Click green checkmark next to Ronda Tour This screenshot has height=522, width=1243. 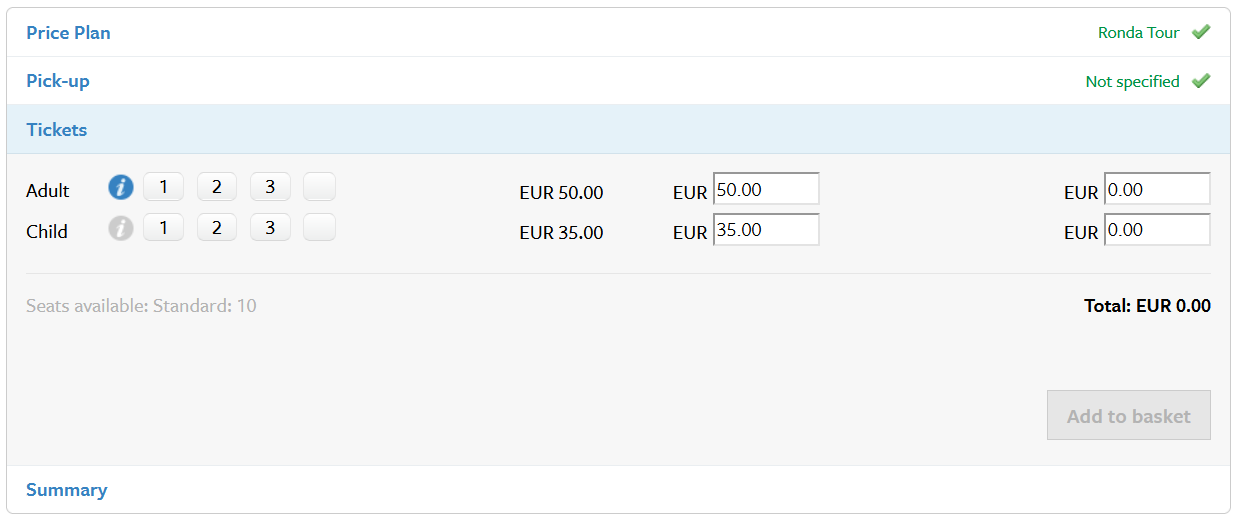[1201, 32]
